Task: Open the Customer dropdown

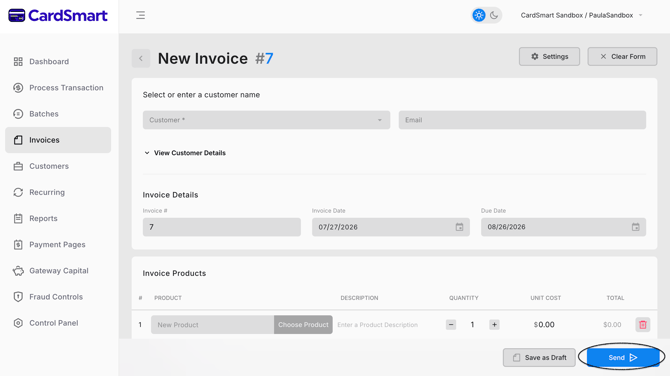Action: (x=266, y=120)
